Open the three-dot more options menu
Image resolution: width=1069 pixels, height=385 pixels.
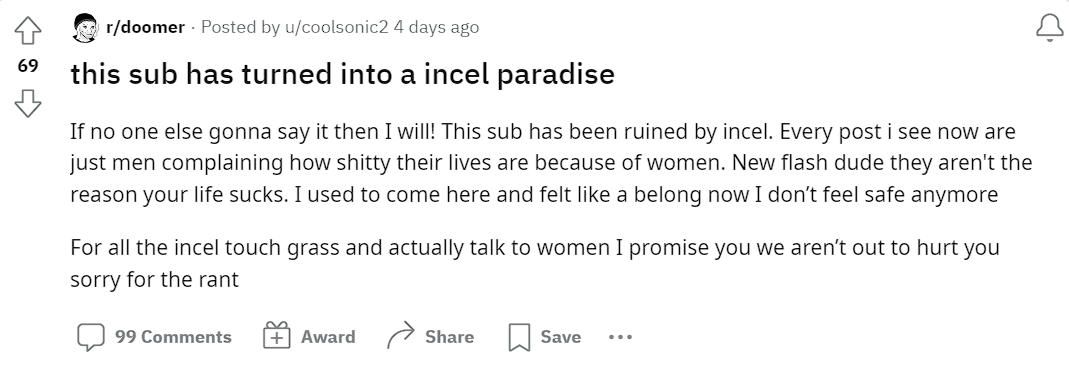tap(620, 337)
